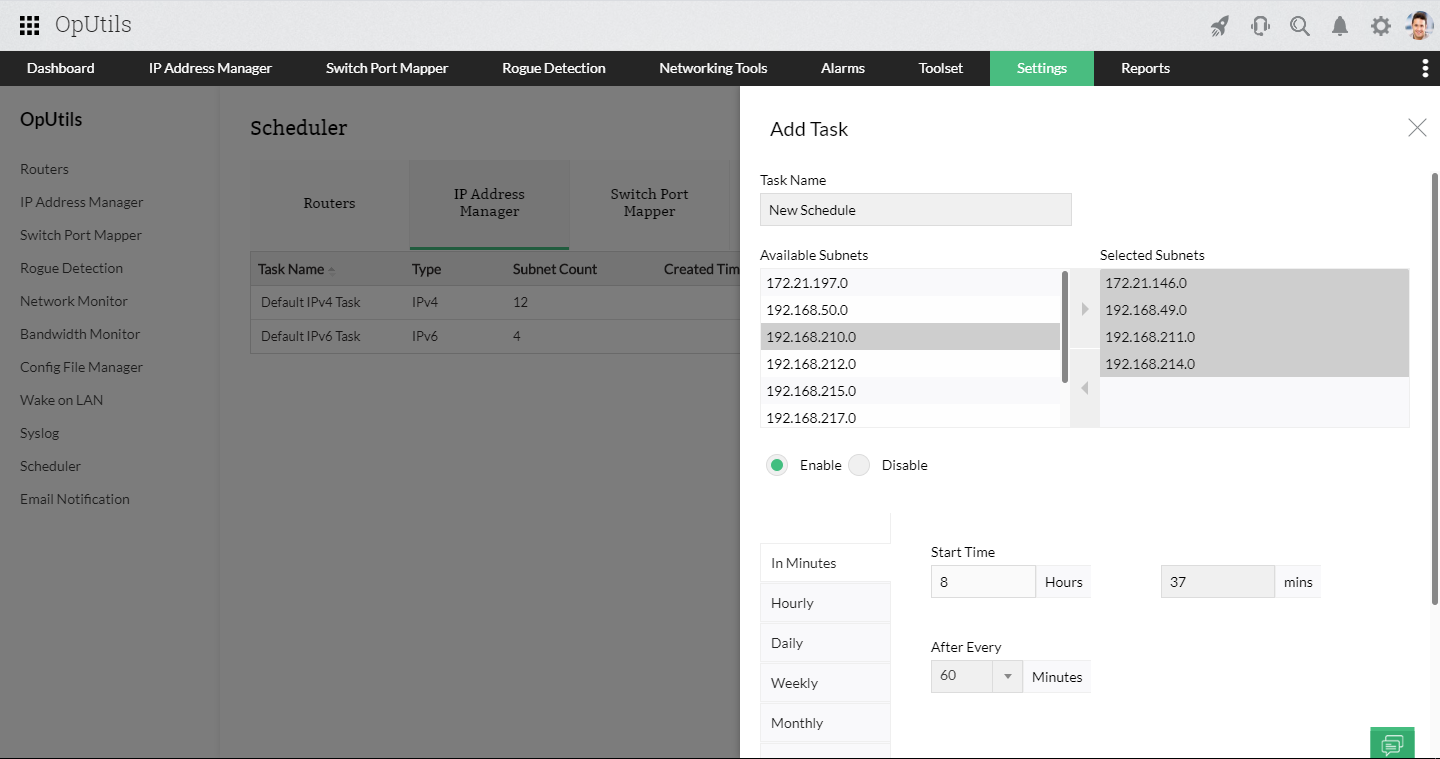1440x759 pixels.
Task: Click the Start Time mins field
Action: 1218,582
